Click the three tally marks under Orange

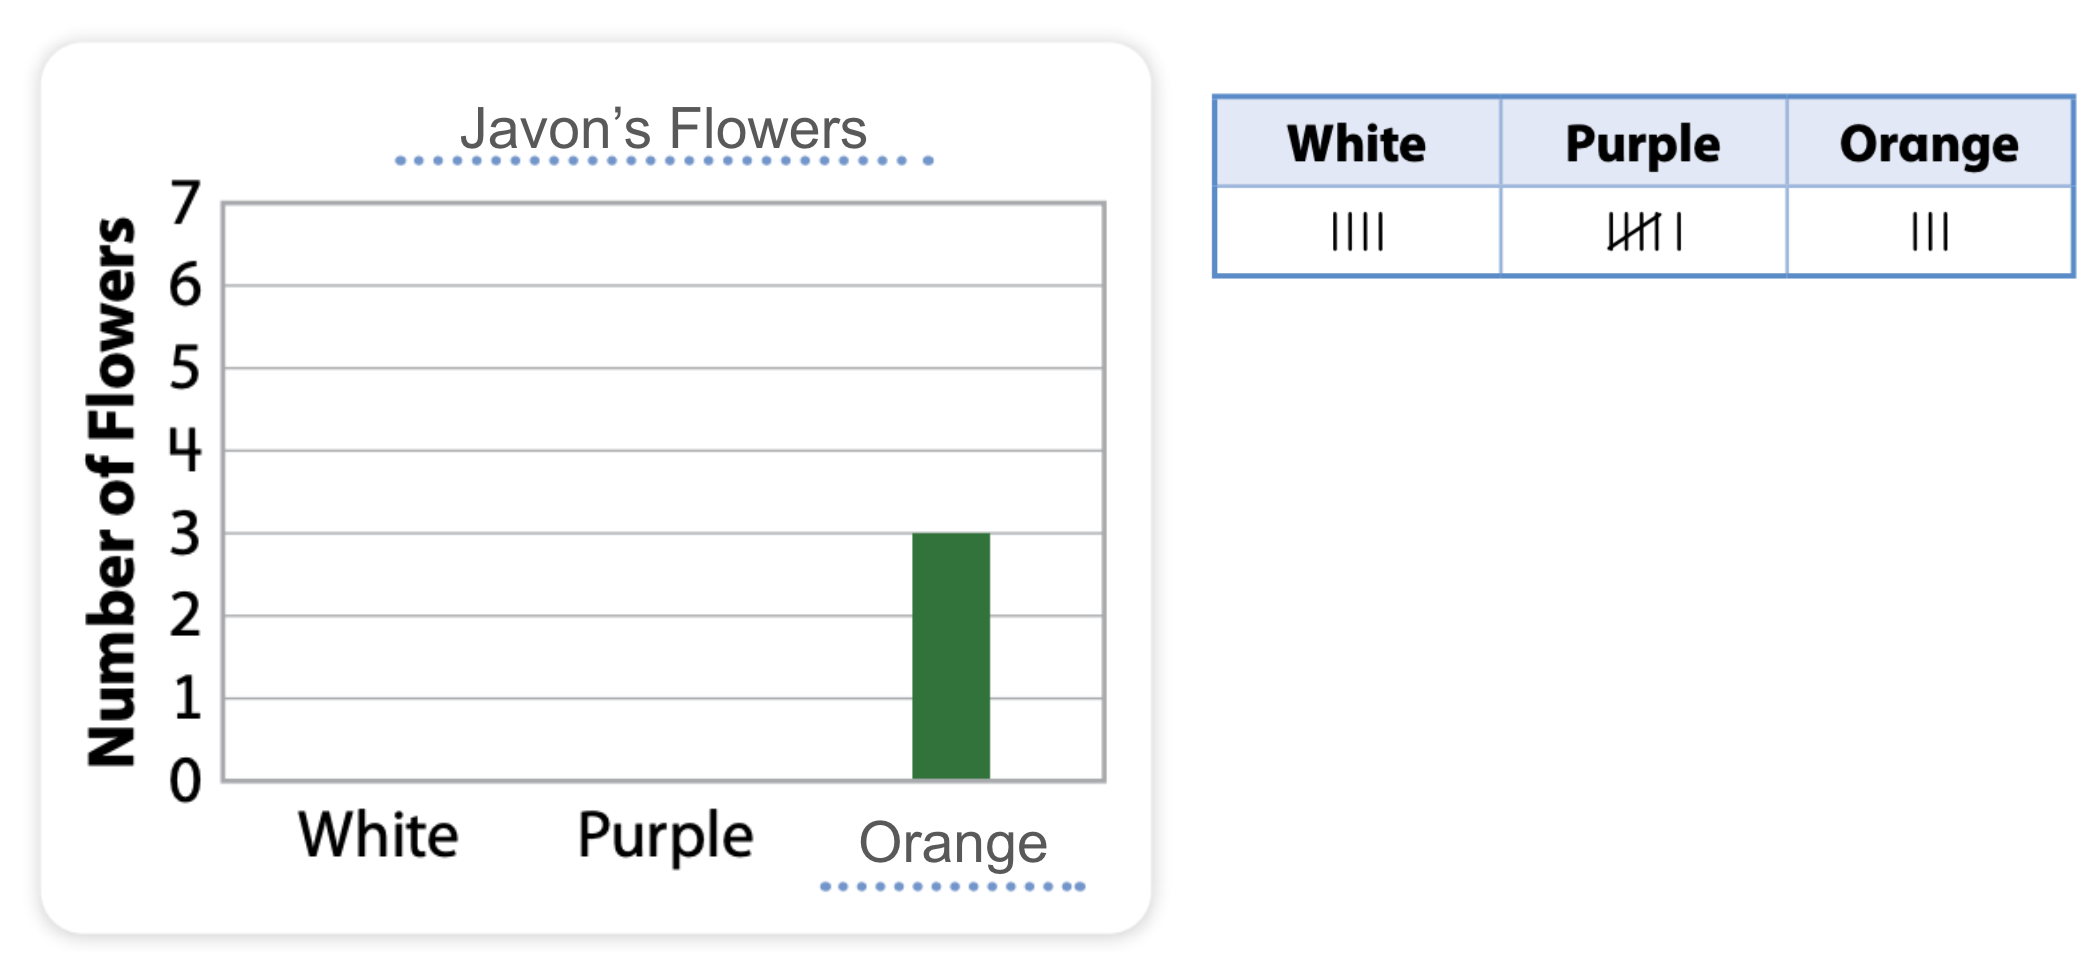point(1929,232)
